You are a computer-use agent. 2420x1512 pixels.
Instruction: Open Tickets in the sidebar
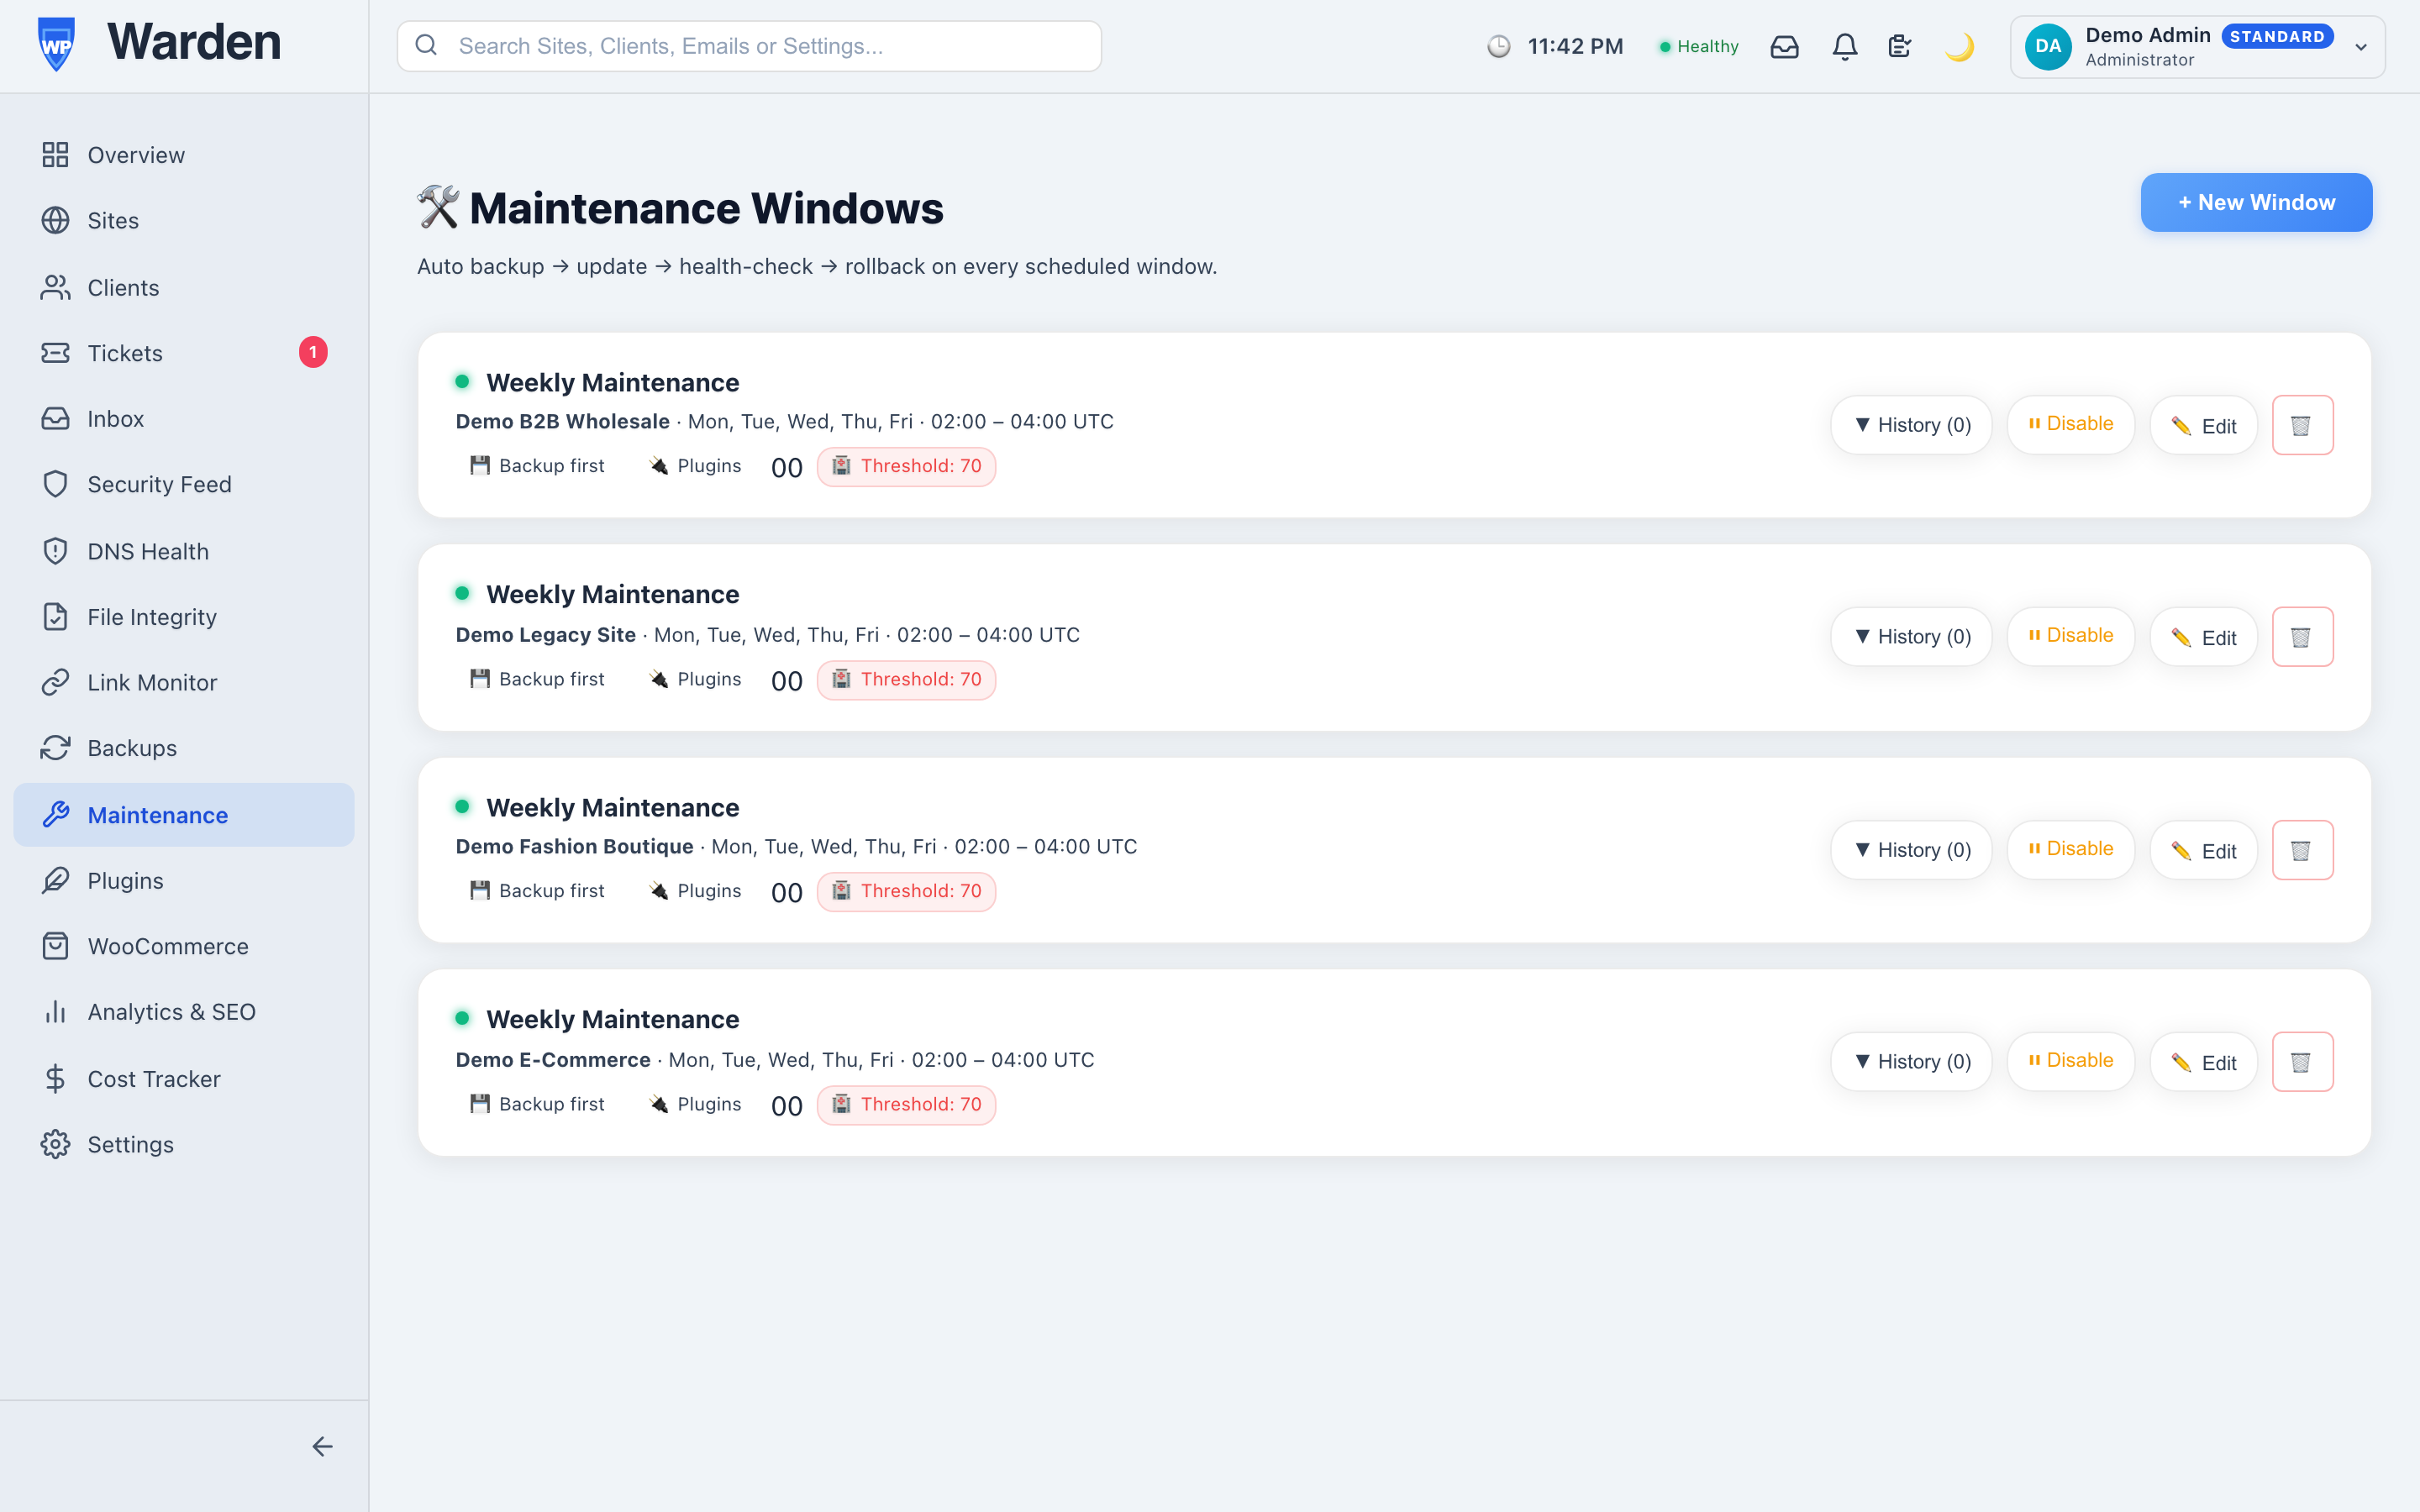click(x=184, y=353)
